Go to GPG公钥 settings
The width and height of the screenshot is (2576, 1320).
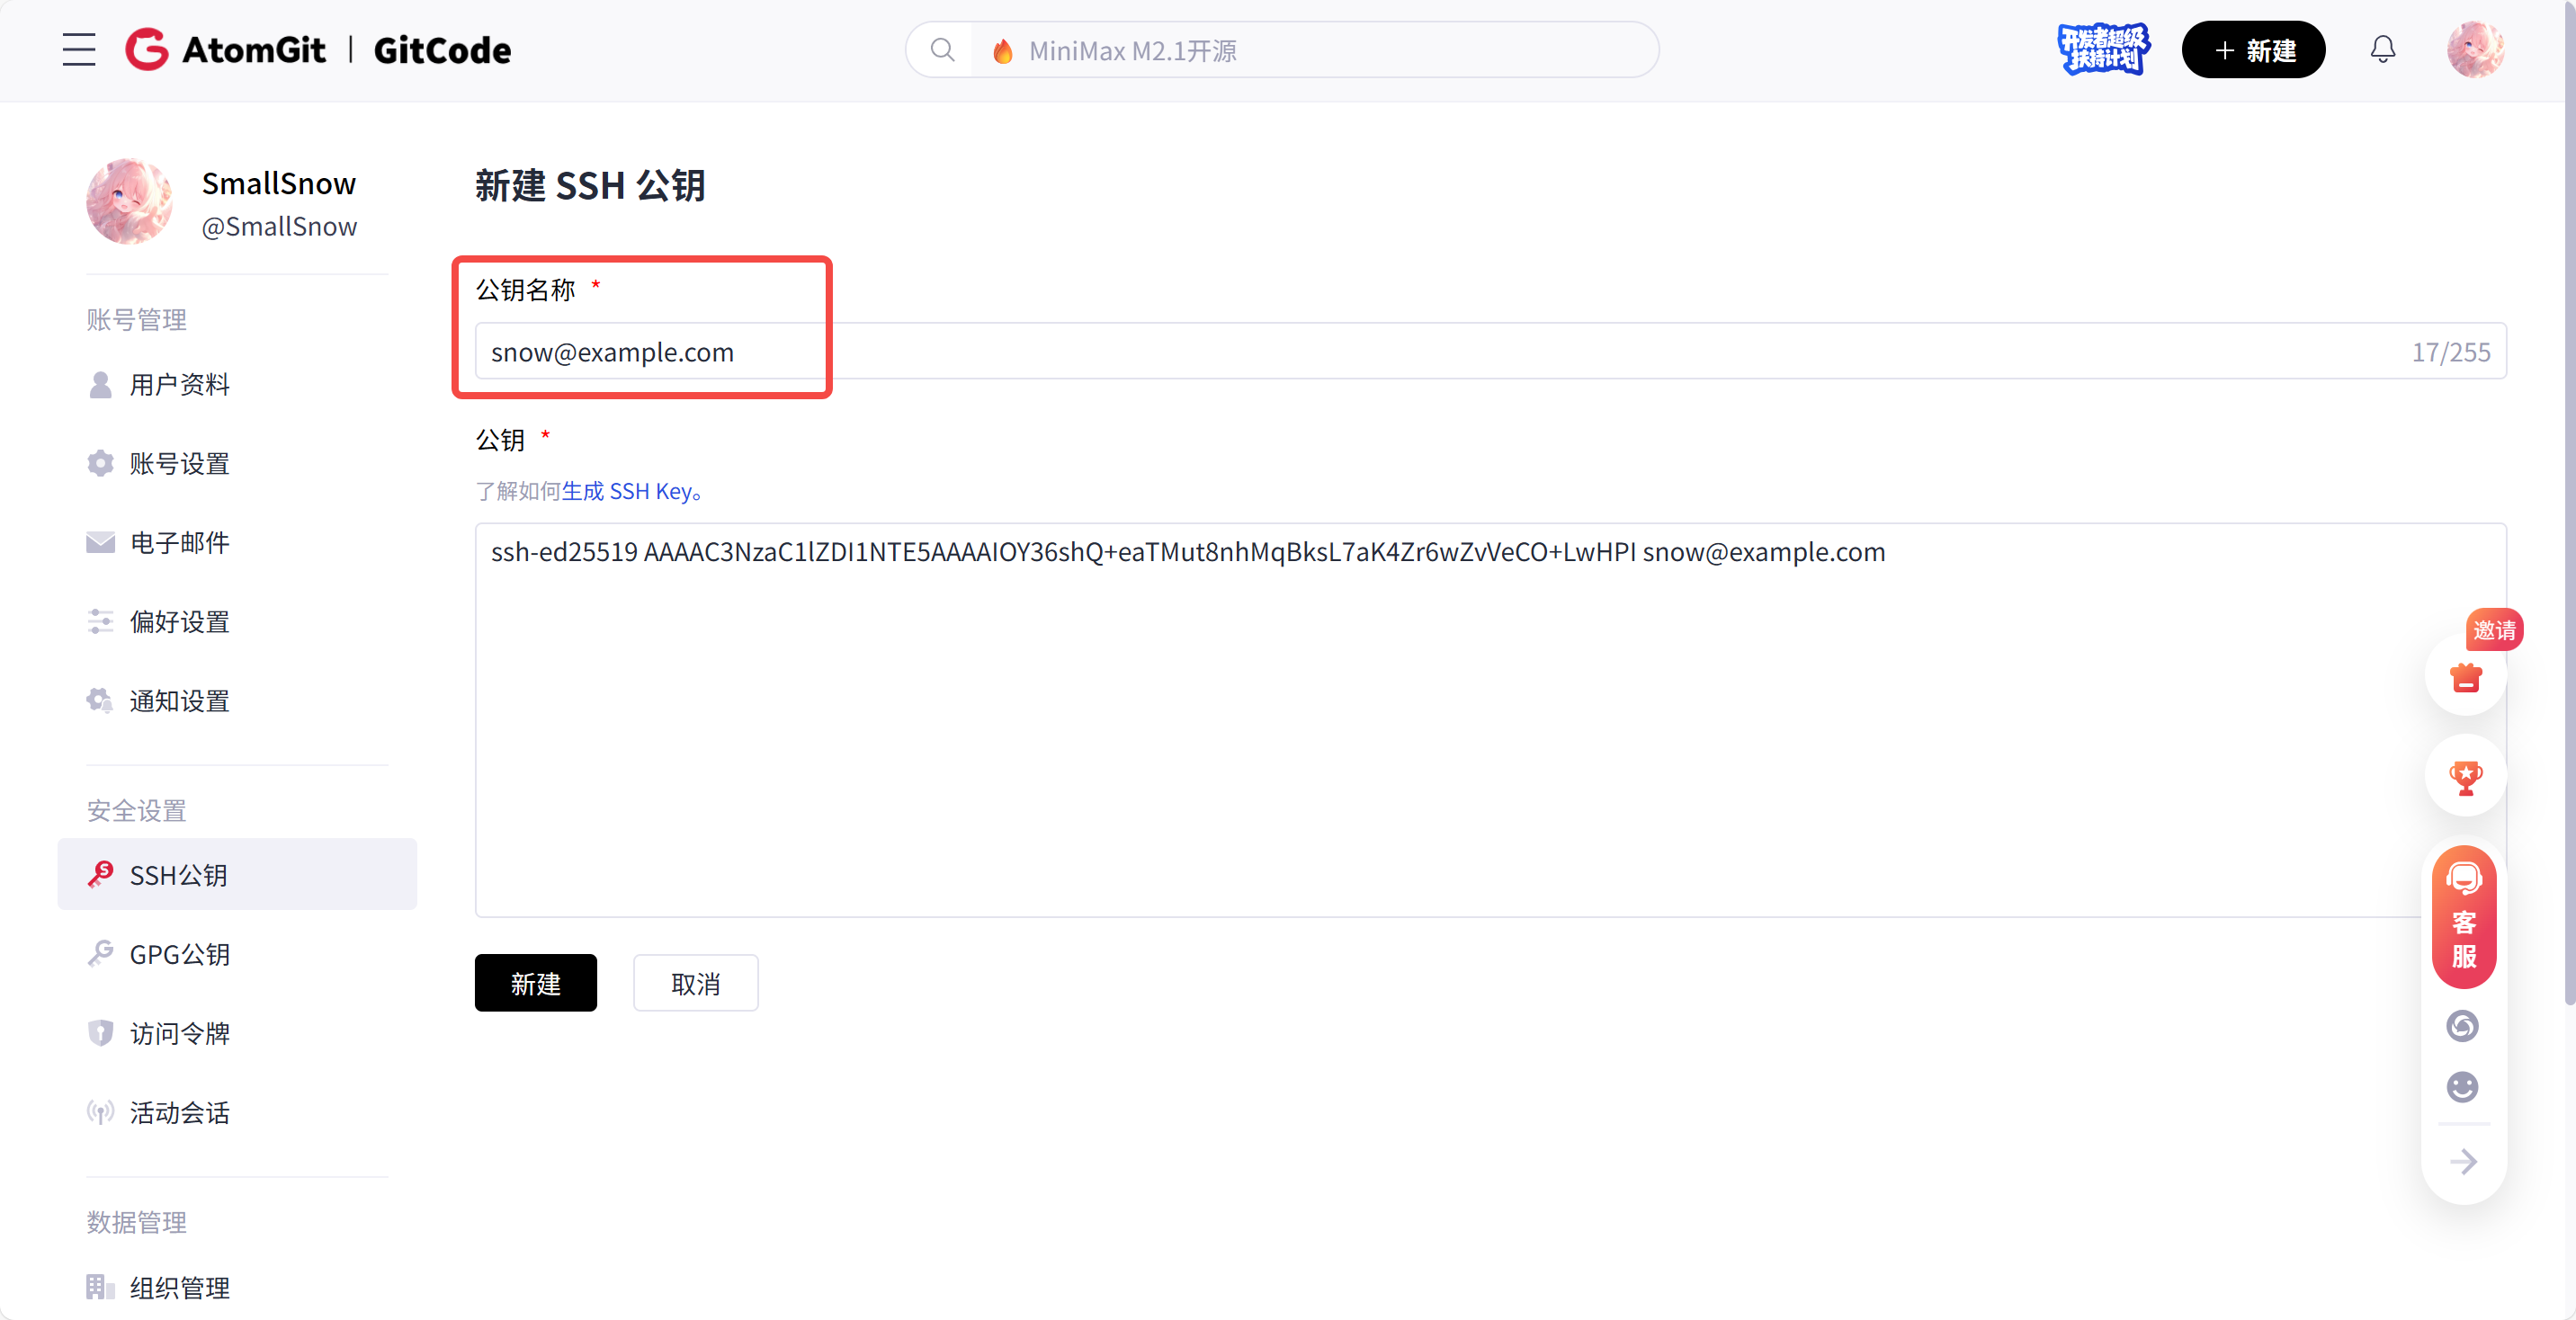(x=180, y=954)
